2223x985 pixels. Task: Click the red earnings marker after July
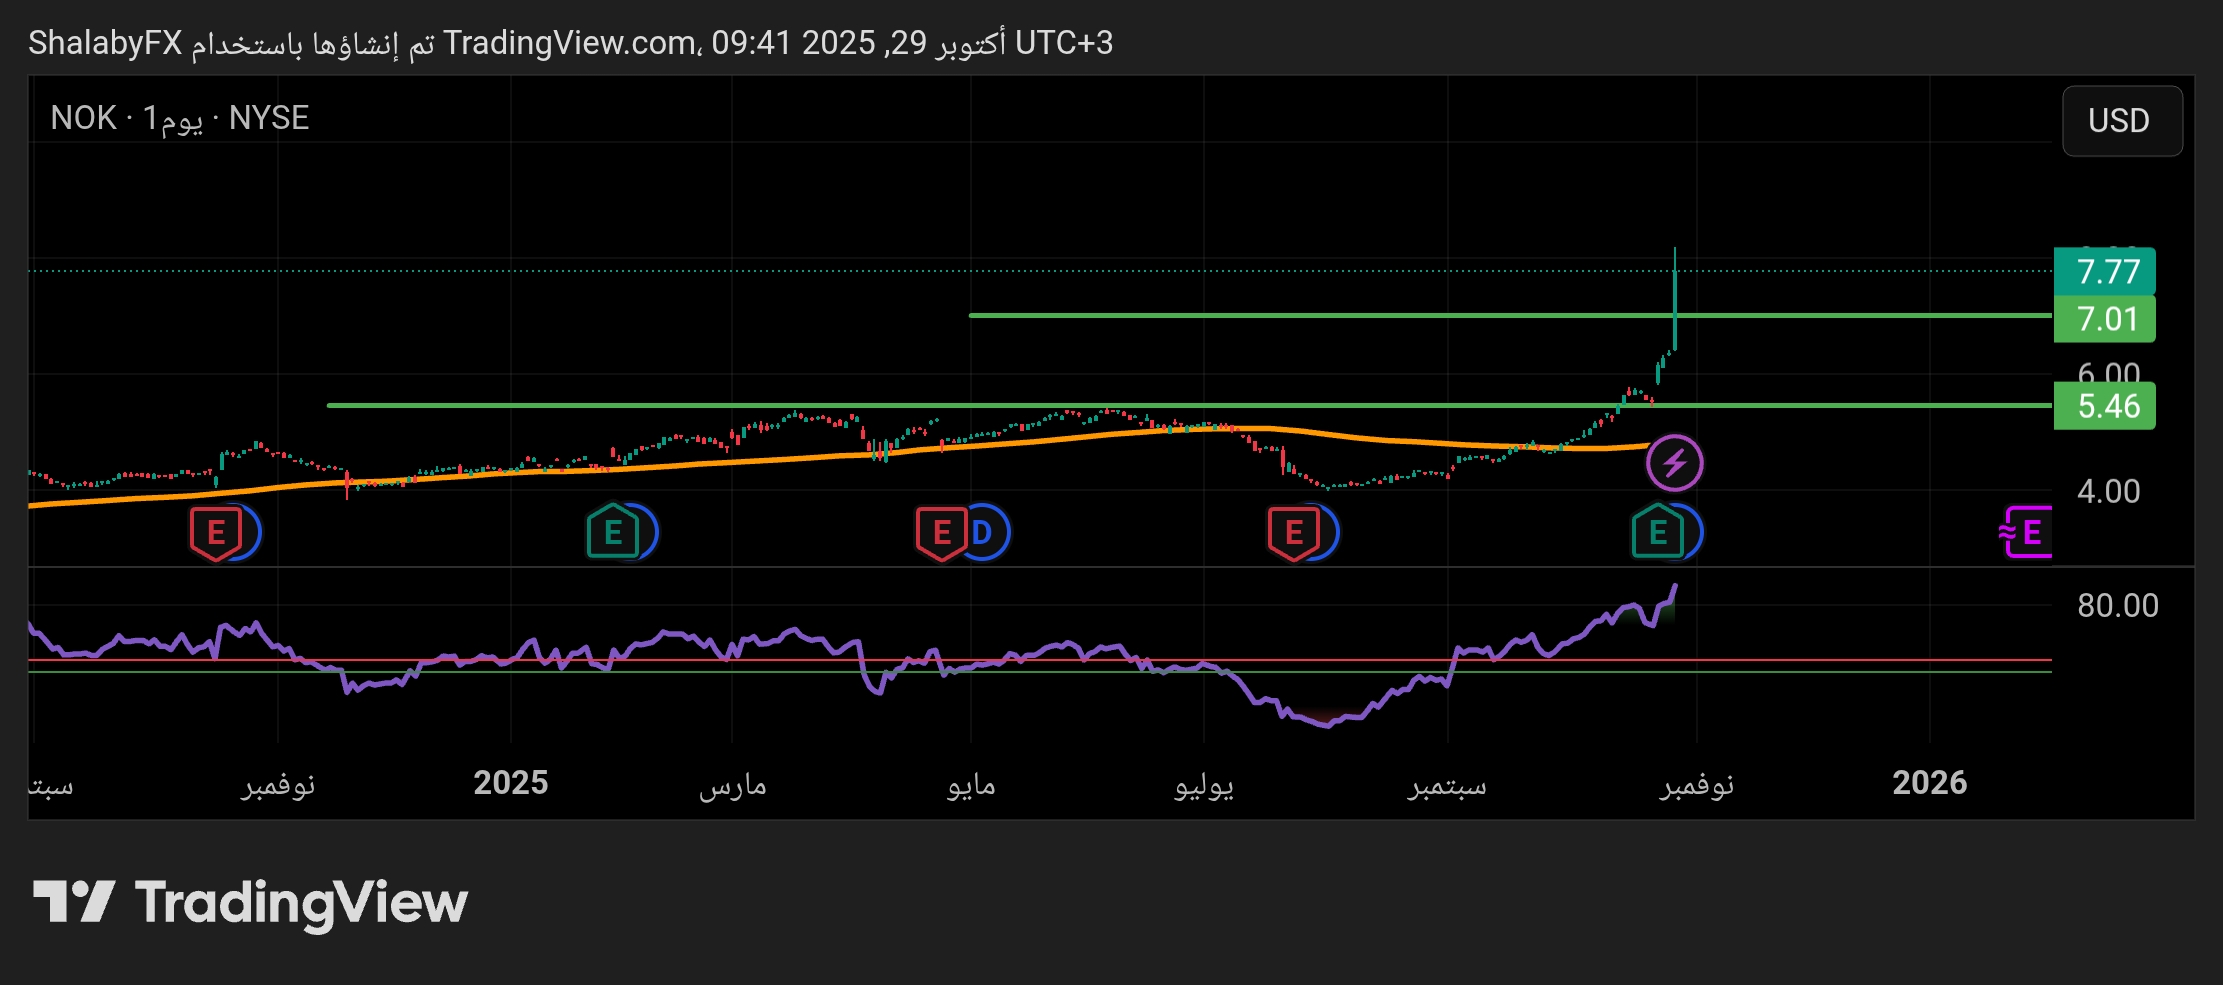(x=1292, y=532)
